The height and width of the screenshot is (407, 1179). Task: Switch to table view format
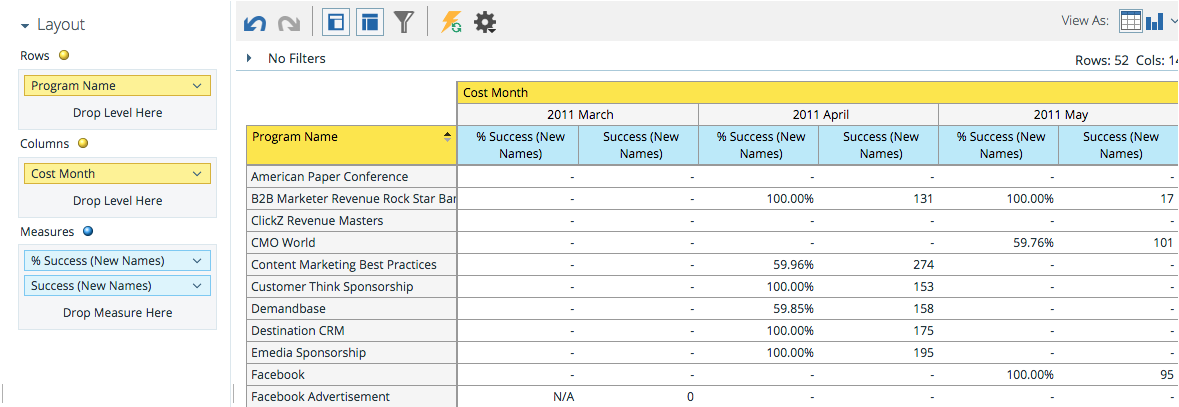(1130, 21)
